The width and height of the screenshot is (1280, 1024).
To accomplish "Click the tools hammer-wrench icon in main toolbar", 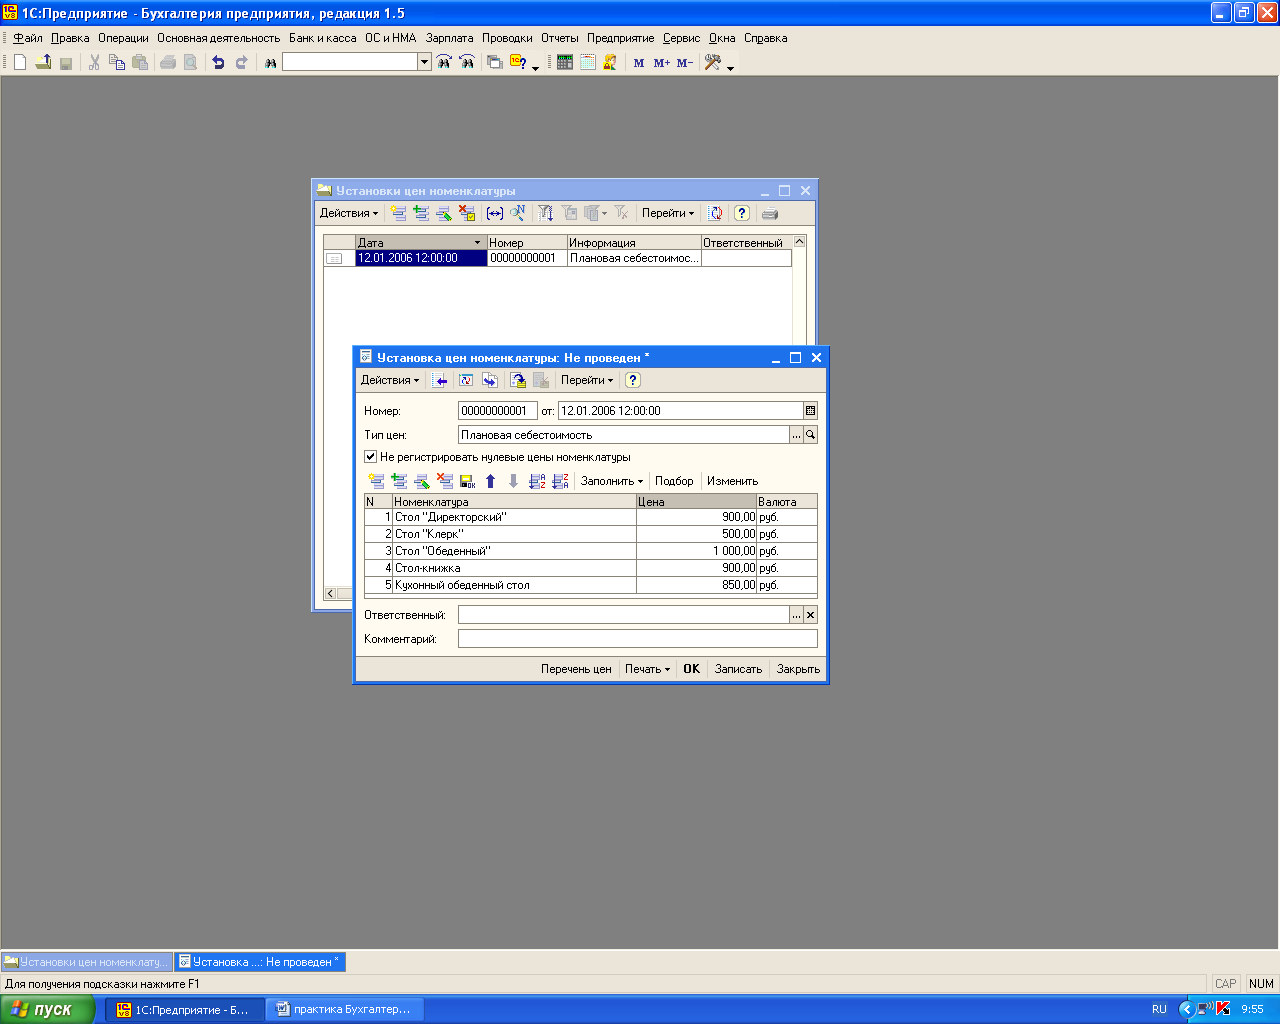I will 713,62.
